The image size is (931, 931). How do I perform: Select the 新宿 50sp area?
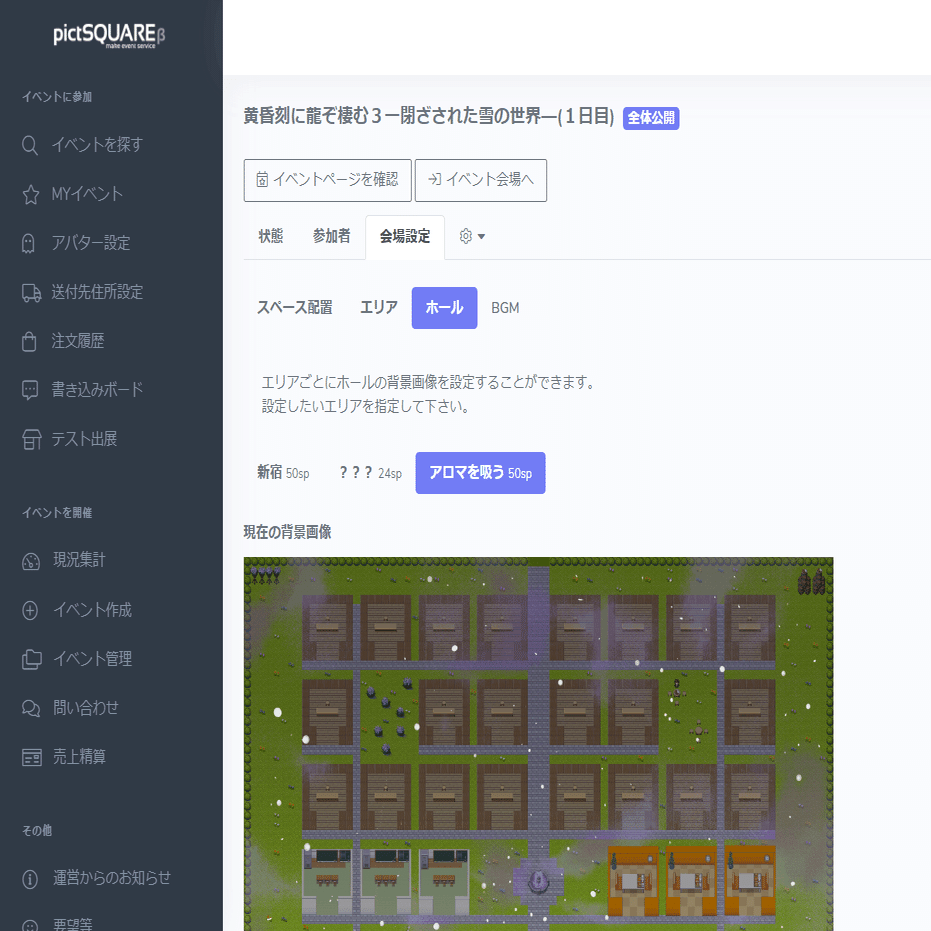click(x=283, y=473)
